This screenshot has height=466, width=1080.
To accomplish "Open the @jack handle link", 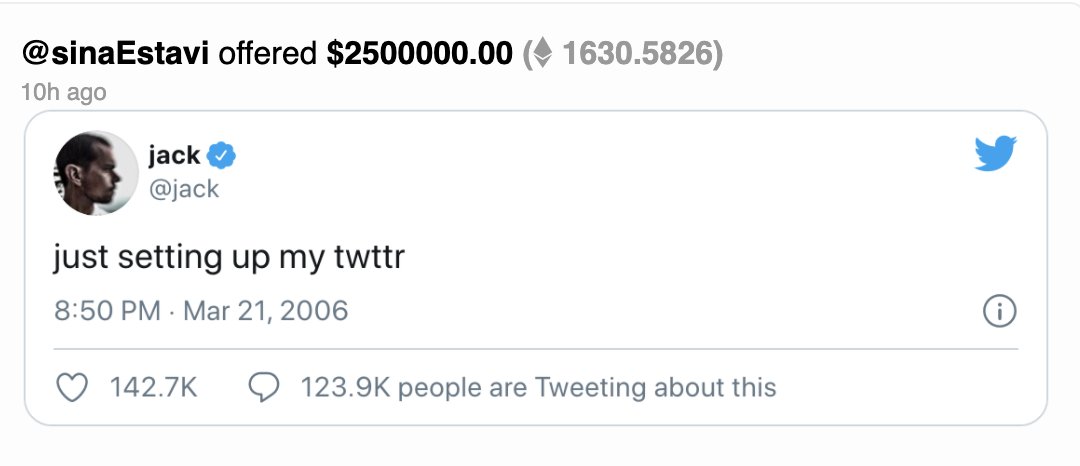I will click(x=183, y=189).
